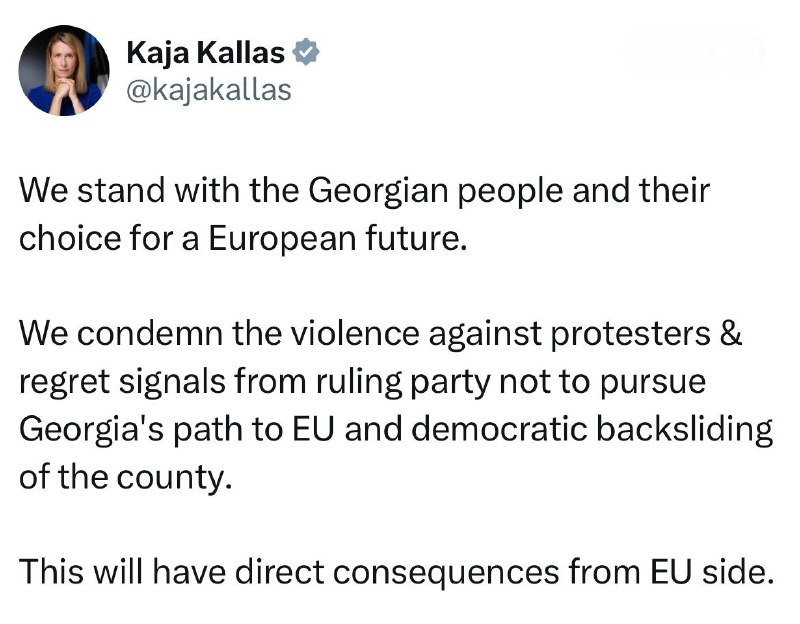Image resolution: width=800 pixels, height=624 pixels.
Task: Click the word 'backsliding'
Action: [684, 430]
